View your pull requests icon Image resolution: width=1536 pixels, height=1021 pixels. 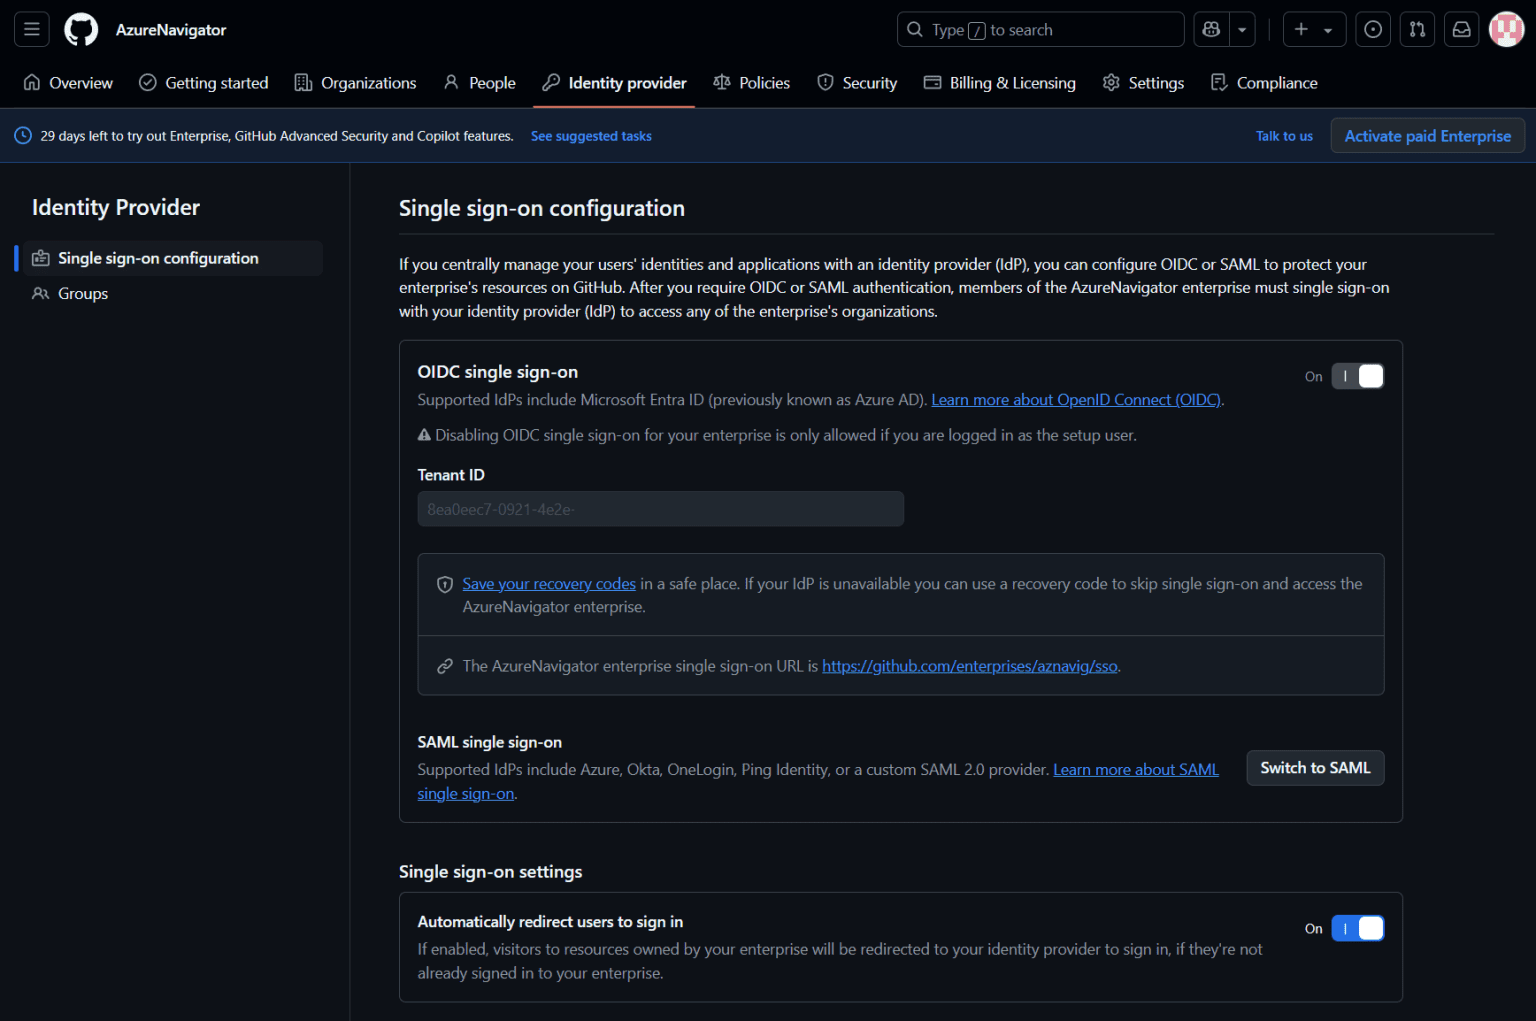coord(1416,29)
